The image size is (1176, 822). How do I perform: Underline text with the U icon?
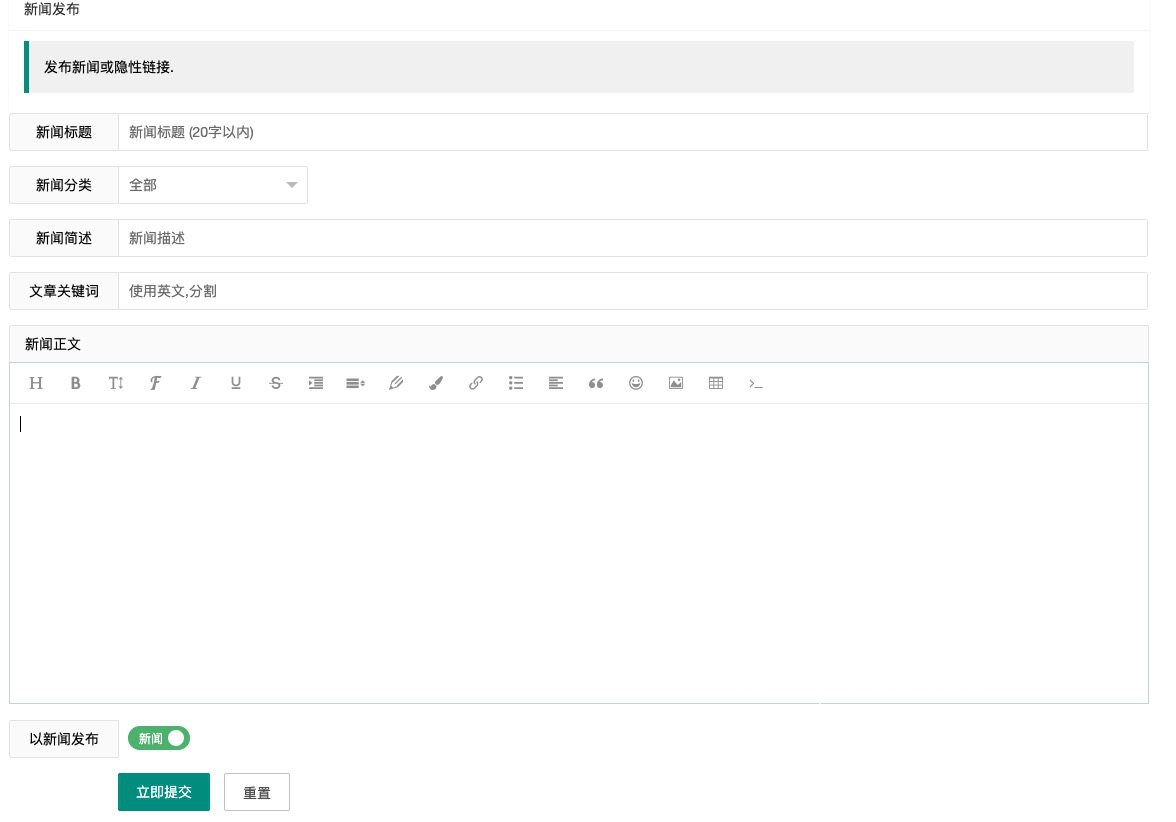point(236,383)
